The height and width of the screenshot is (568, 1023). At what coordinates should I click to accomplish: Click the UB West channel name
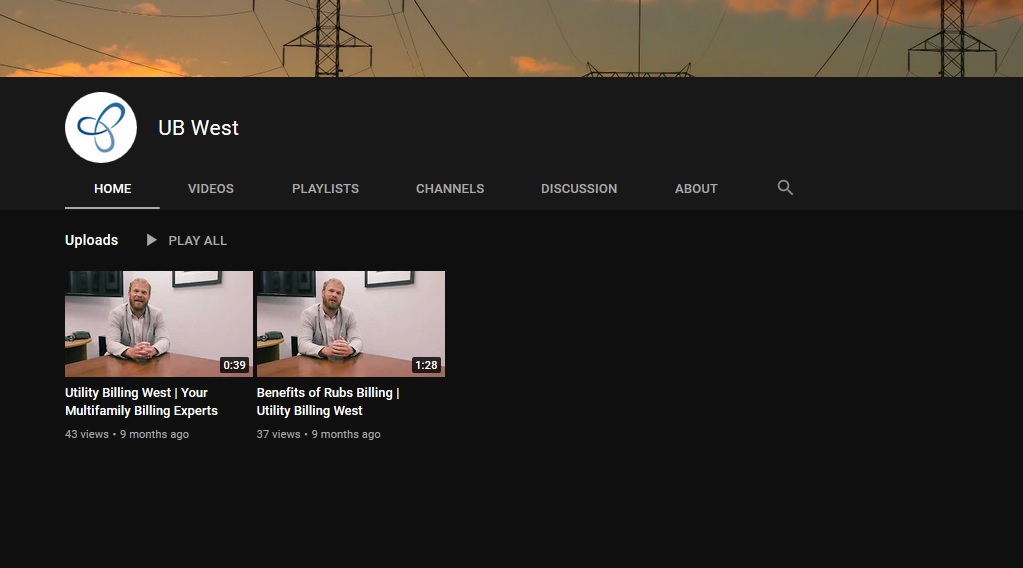pyautogui.click(x=198, y=128)
